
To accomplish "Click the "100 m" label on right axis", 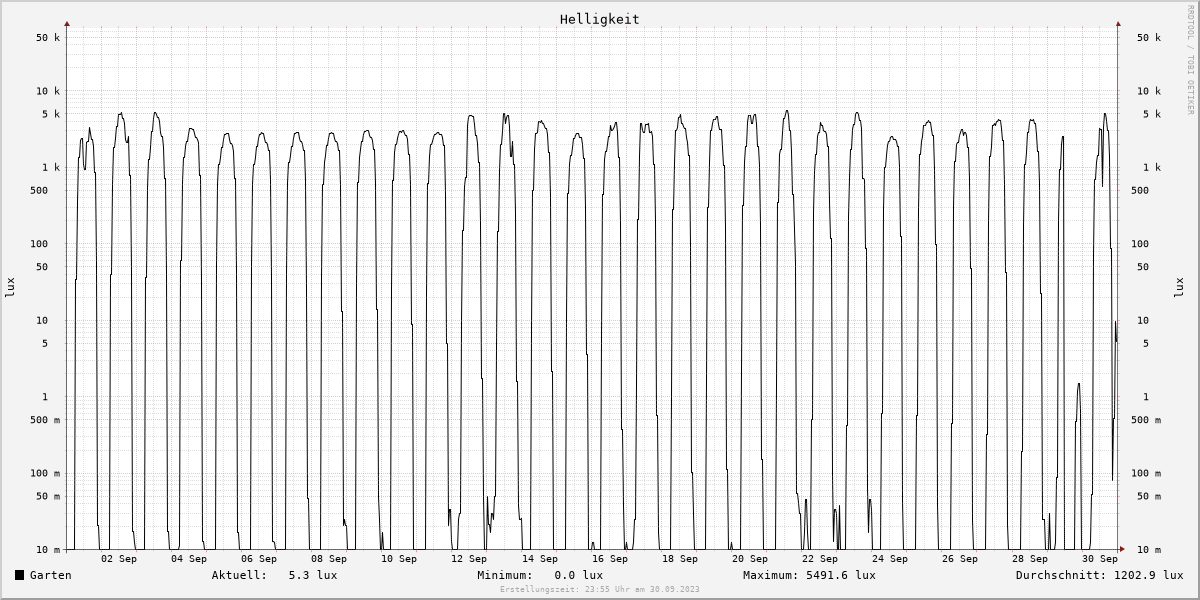I will [x=1146, y=474].
